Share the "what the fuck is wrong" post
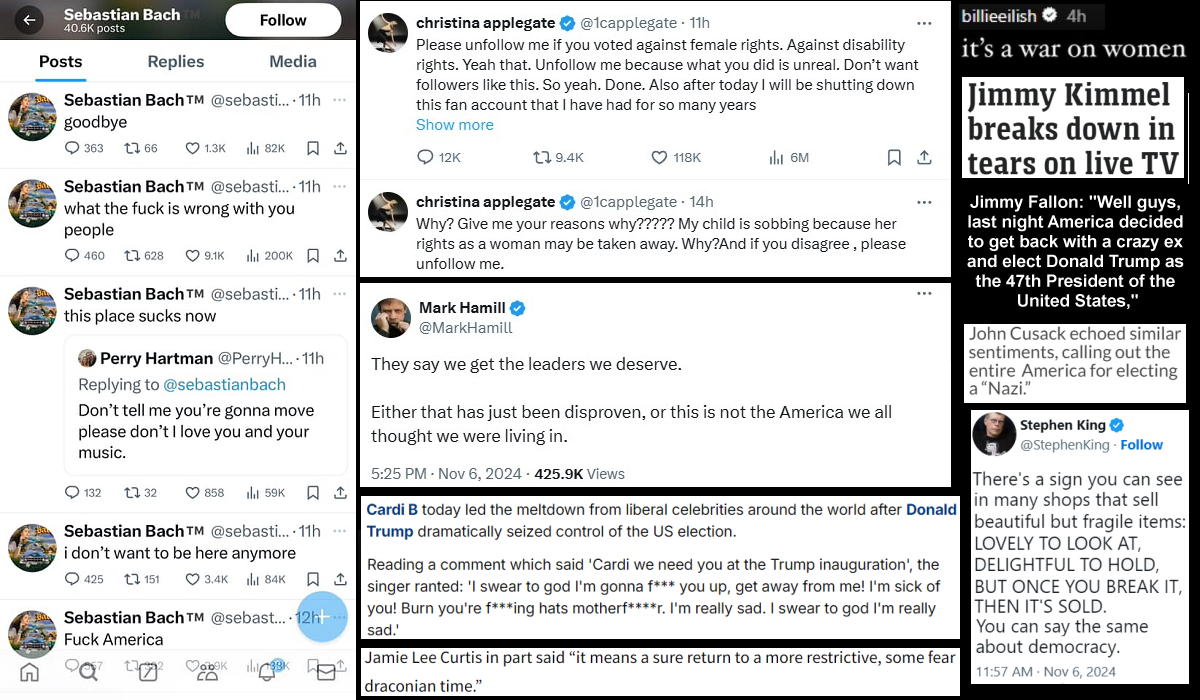Image resolution: width=1200 pixels, height=700 pixels. coord(340,255)
